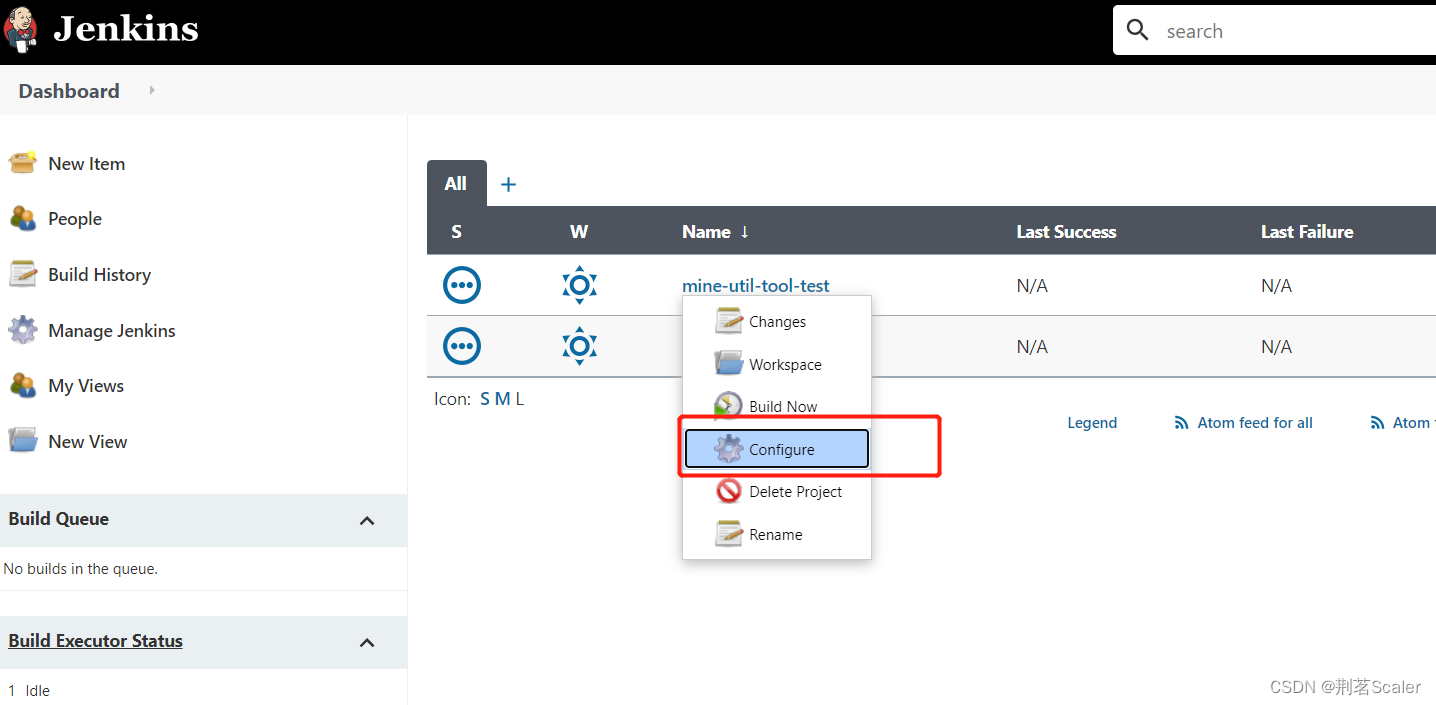
Task: Click the weather icon in the second row
Action: (579, 346)
